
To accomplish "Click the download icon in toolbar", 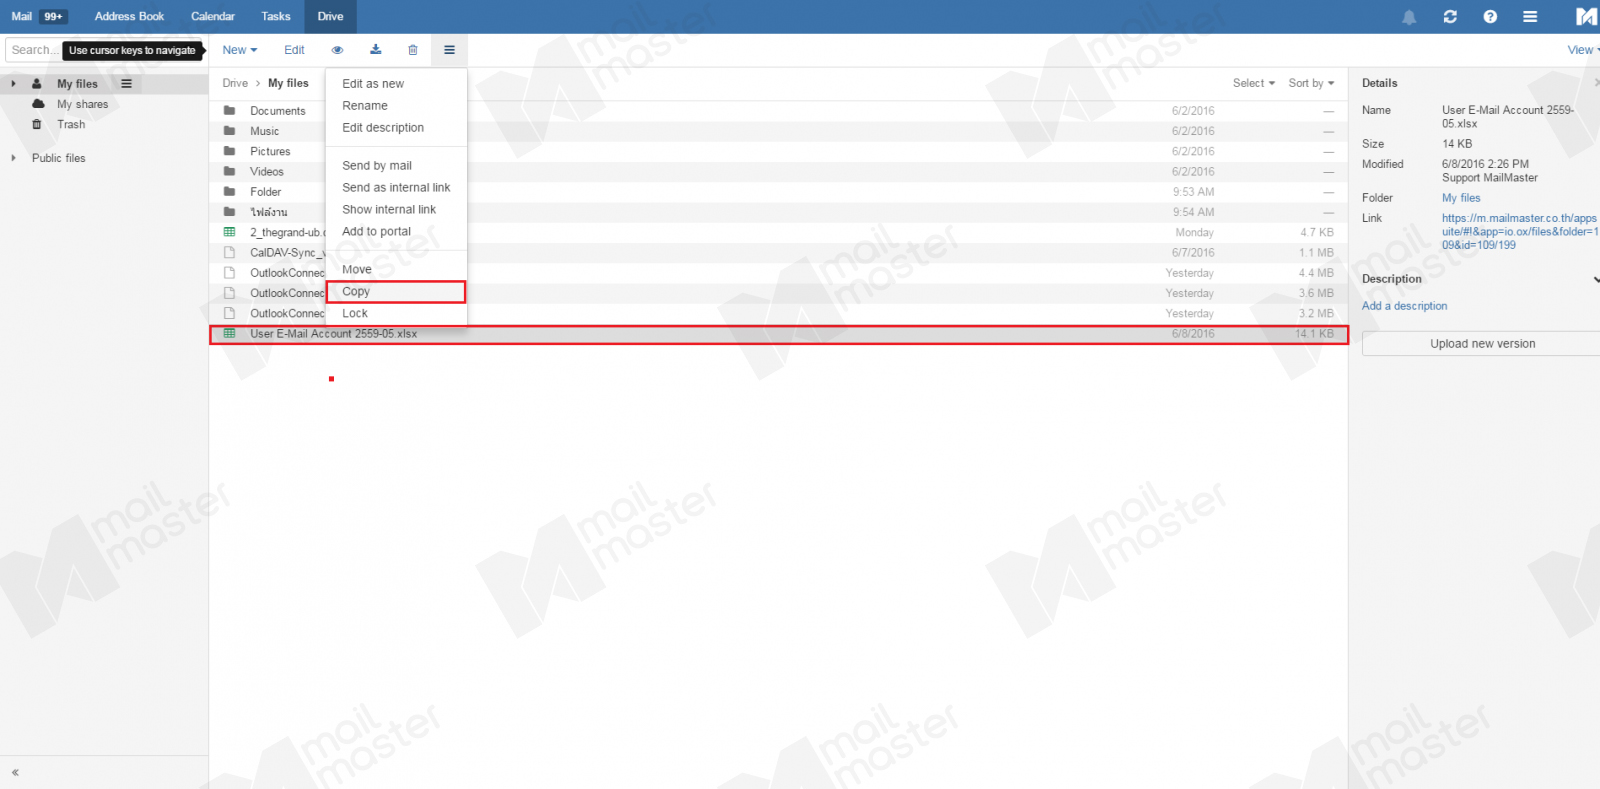I will pos(376,50).
